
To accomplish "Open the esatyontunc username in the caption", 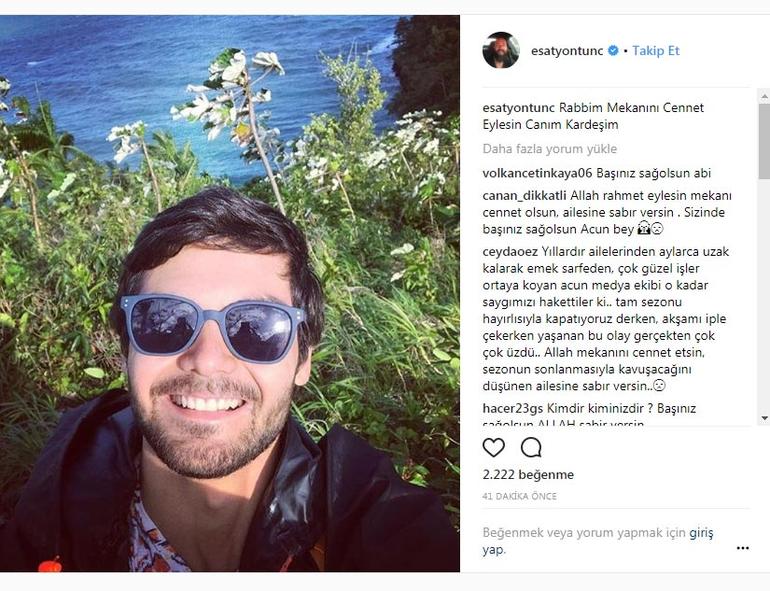I will click(519, 108).
